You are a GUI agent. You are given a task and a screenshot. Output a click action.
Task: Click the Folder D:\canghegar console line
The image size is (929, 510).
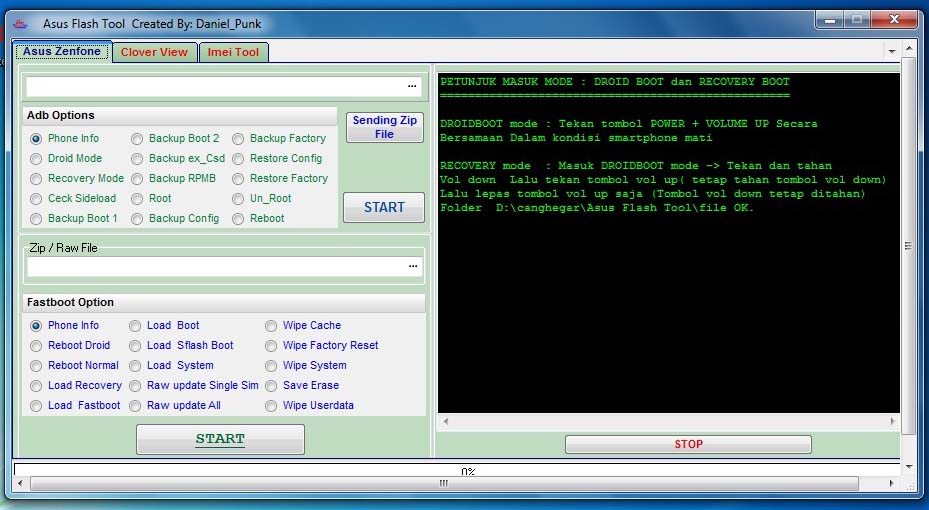coord(597,208)
